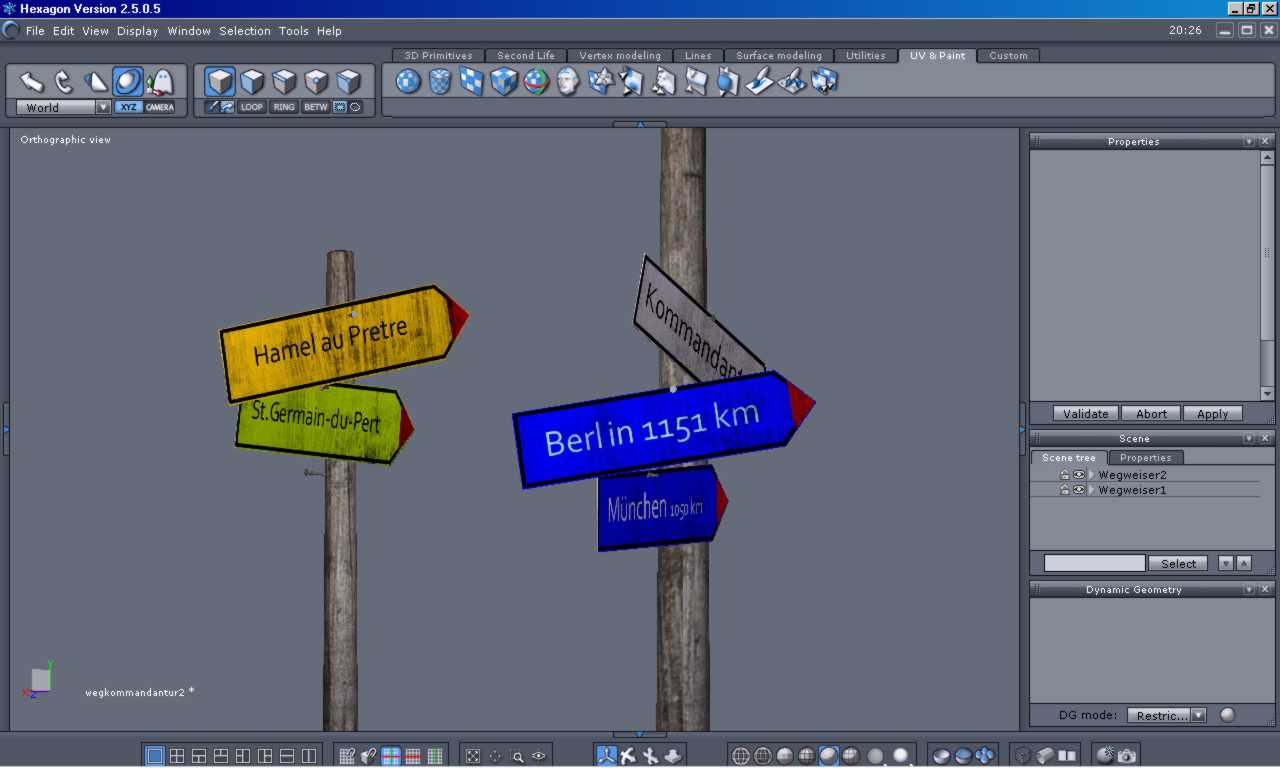Open the DG mode Restric dropdown
The height and width of the screenshot is (768, 1280).
tap(1167, 715)
